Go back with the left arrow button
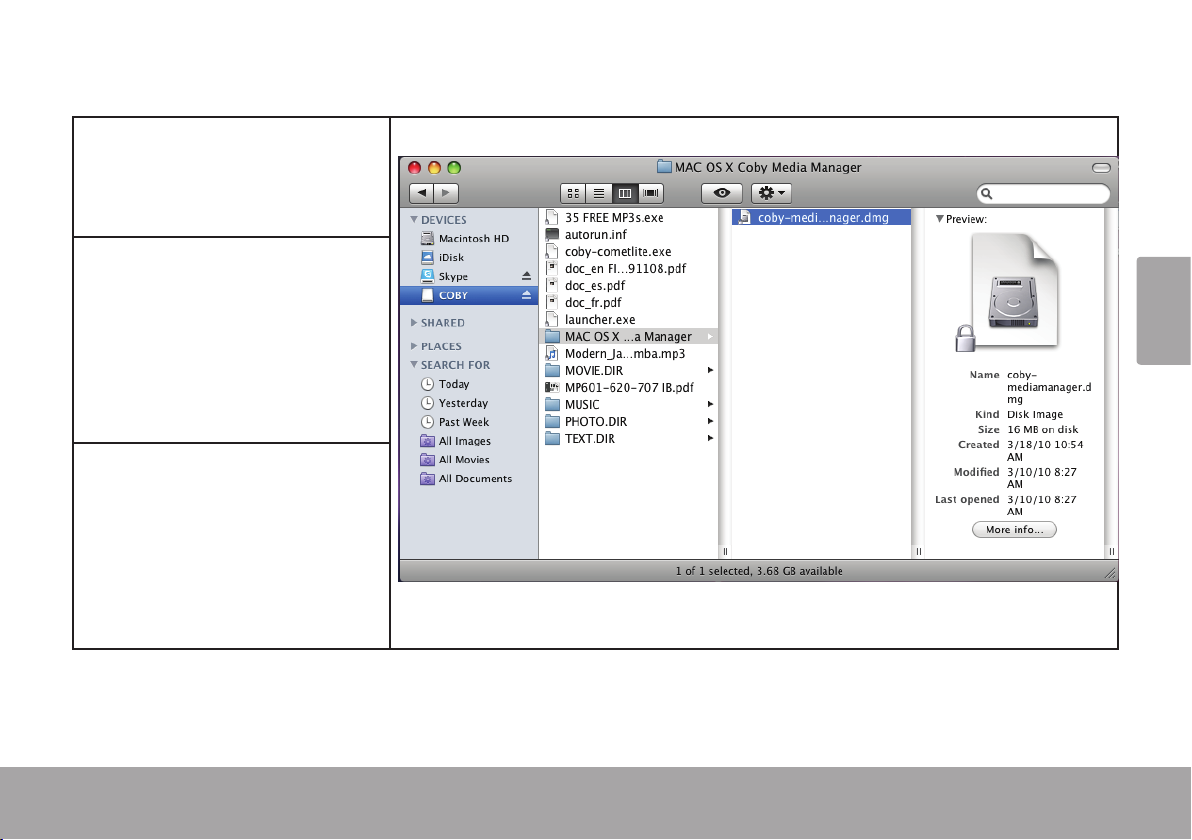Image resolution: width=1192 pixels, height=840 pixels. [x=421, y=193]
